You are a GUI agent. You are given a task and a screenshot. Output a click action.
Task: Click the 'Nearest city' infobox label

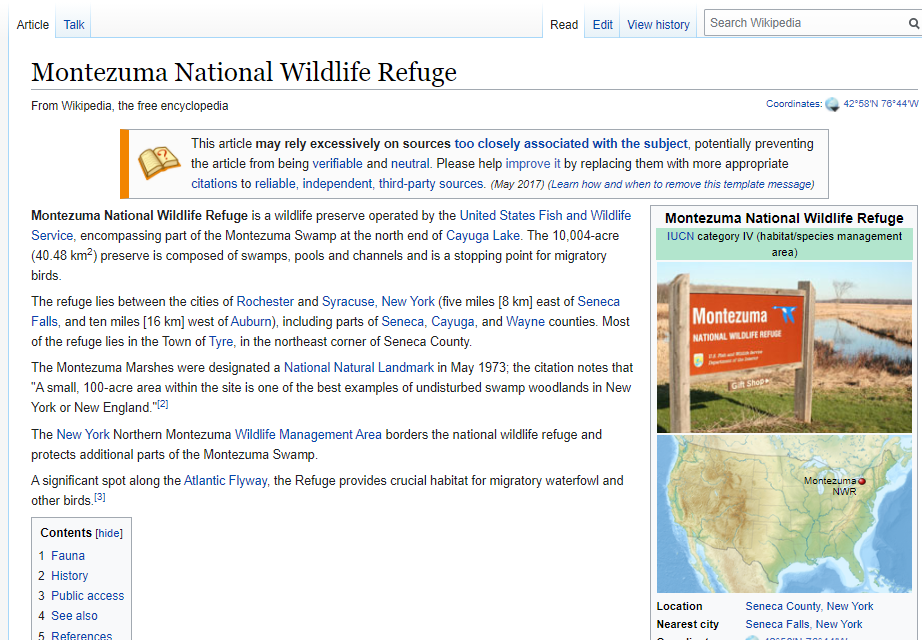click(x=687, y=624)
